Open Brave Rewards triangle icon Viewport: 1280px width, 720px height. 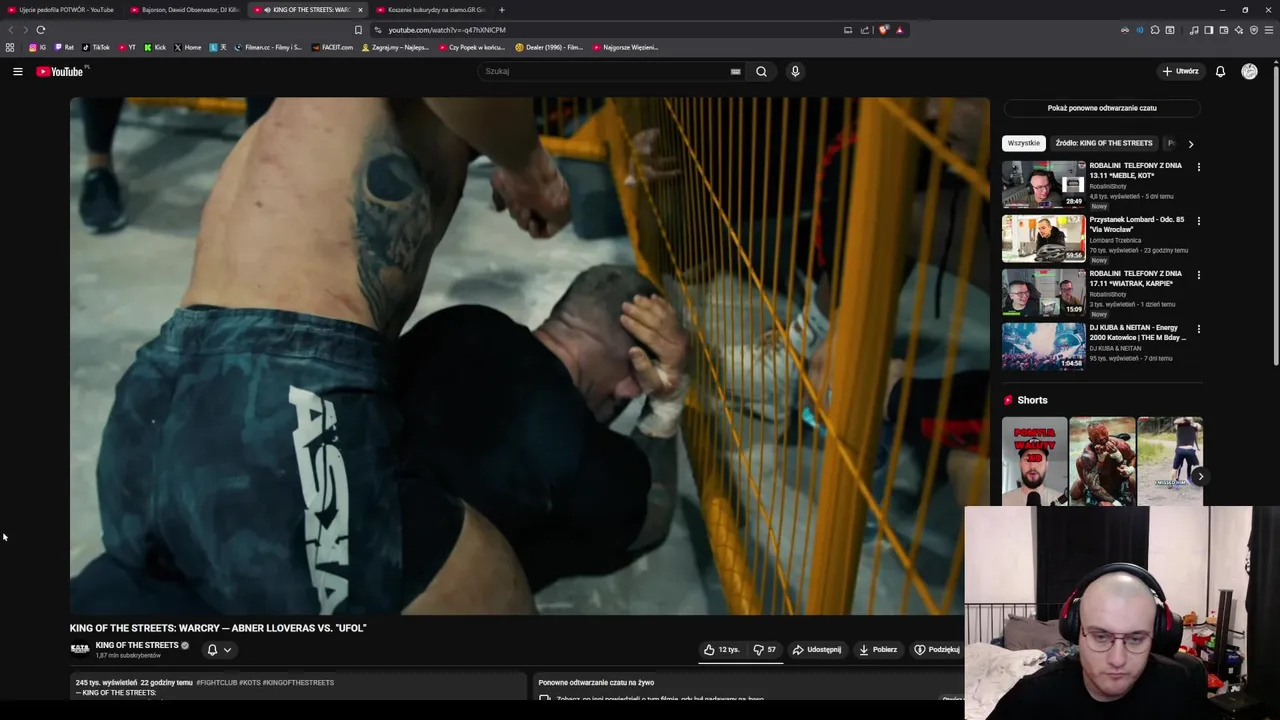pyautogui.click(x=899, y=30)
